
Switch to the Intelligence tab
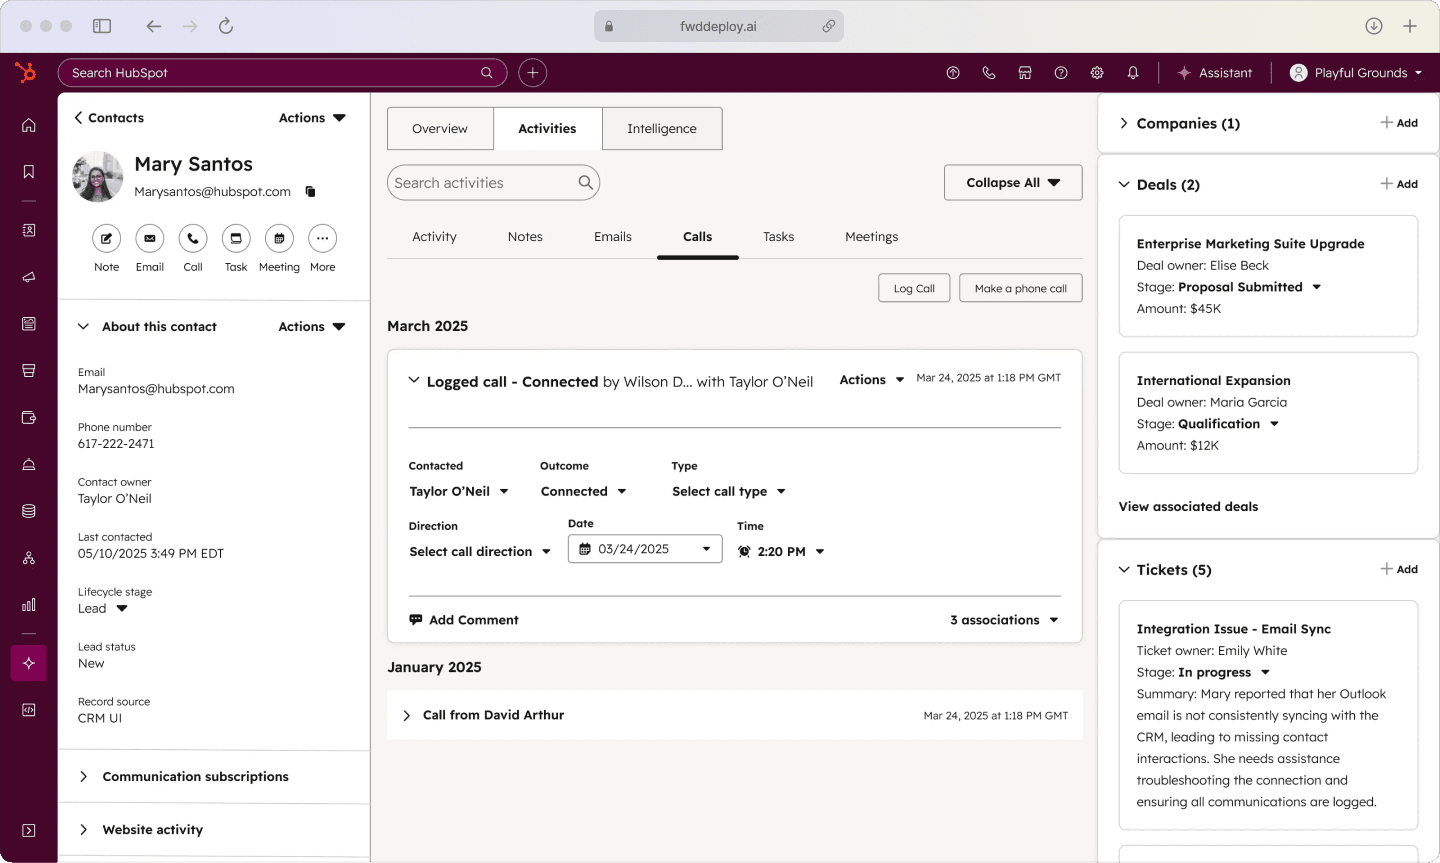[x=662, y=129]
